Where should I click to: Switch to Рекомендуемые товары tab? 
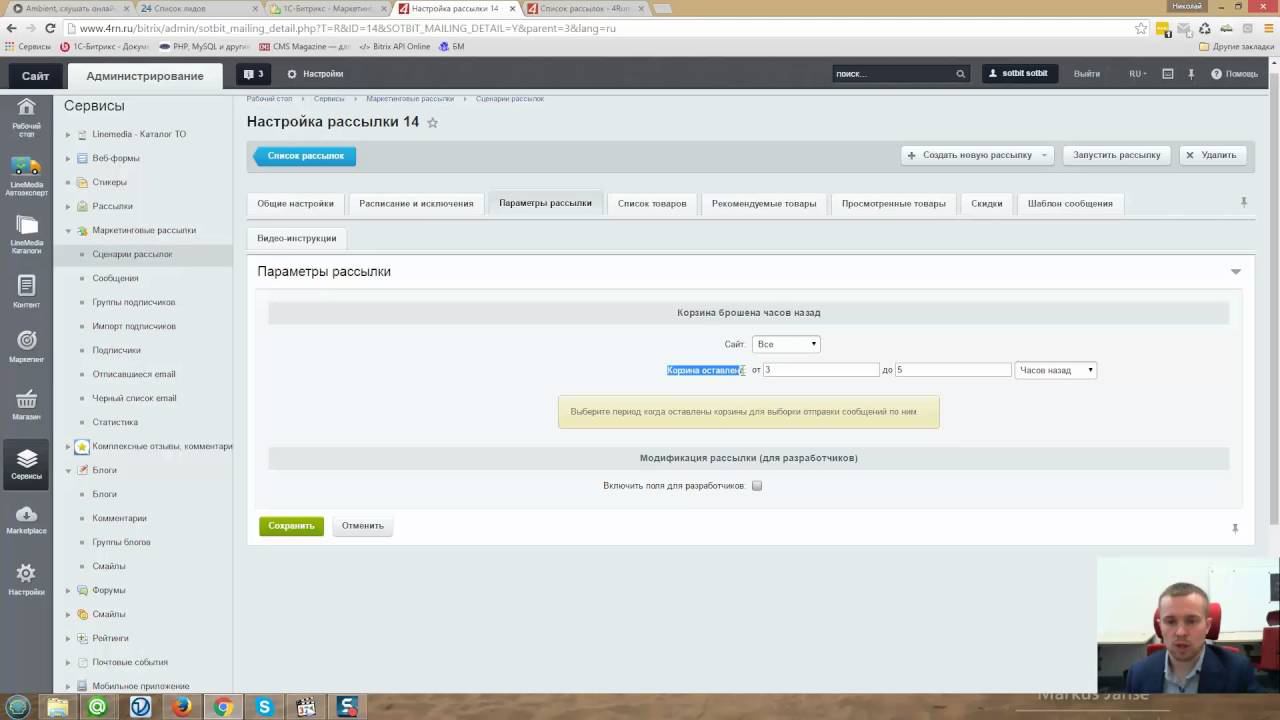point(764,203)
